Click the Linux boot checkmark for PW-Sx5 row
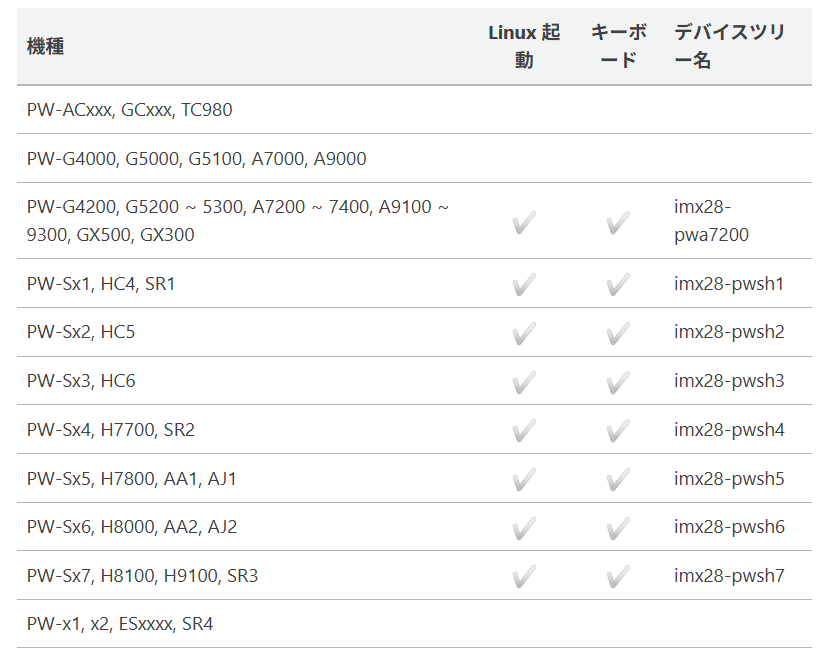The width and height of the screenshot is (827, 652). (524, 480)
